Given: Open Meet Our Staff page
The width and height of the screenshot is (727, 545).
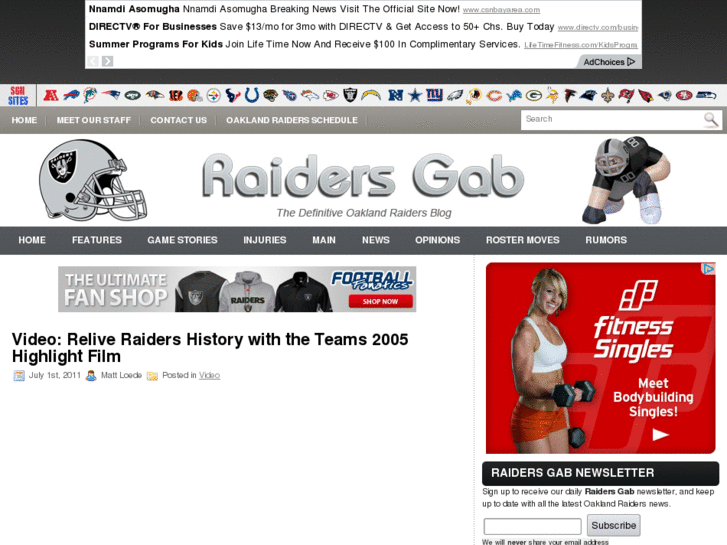Looking at the screenshot, I should pos(94,120).
